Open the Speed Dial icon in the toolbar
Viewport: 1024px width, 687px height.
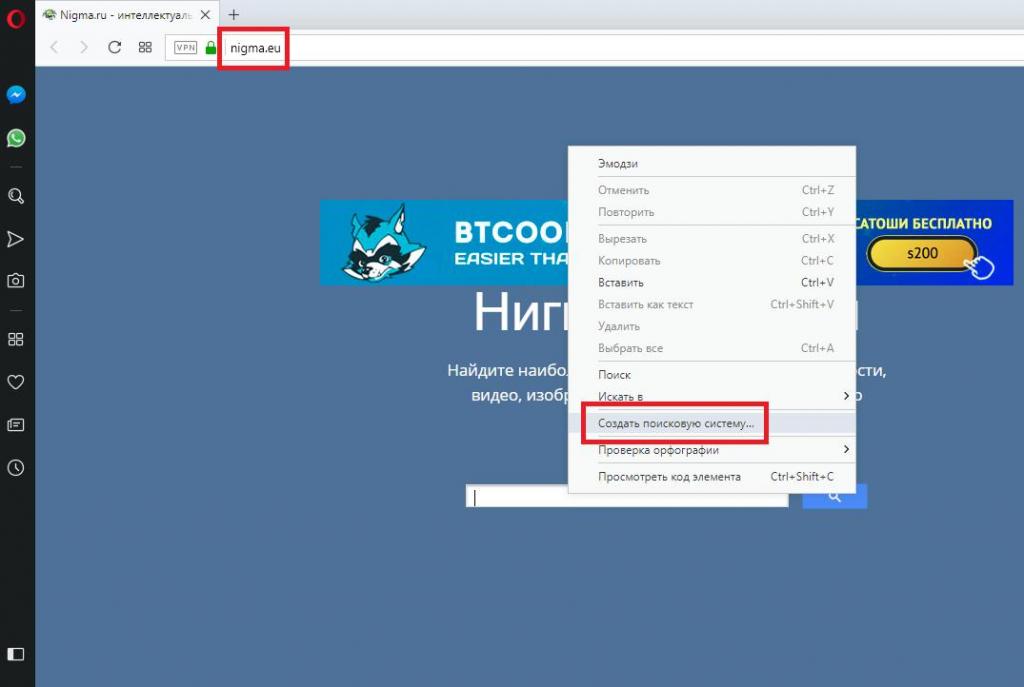tap(145, 47)
